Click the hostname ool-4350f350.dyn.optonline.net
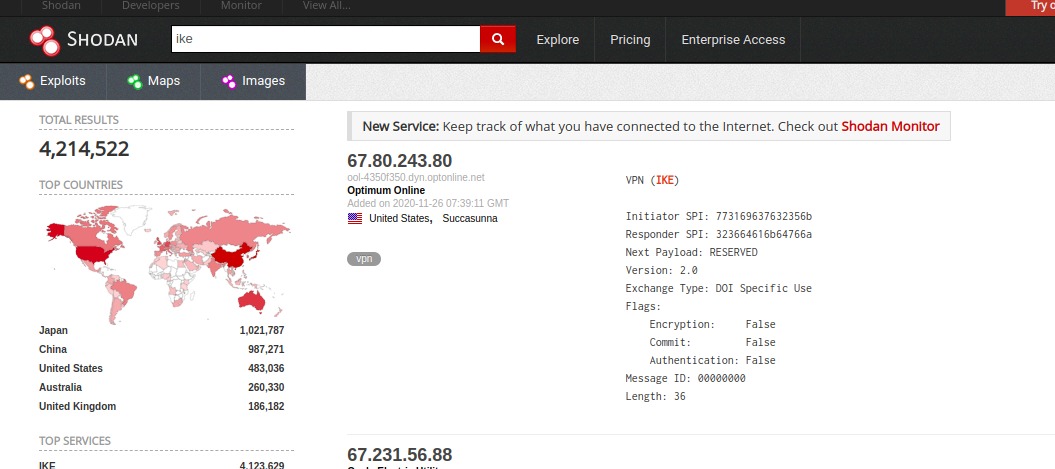Image resolution: width=1055 pixels, height=469 pixels. [416, 178]
